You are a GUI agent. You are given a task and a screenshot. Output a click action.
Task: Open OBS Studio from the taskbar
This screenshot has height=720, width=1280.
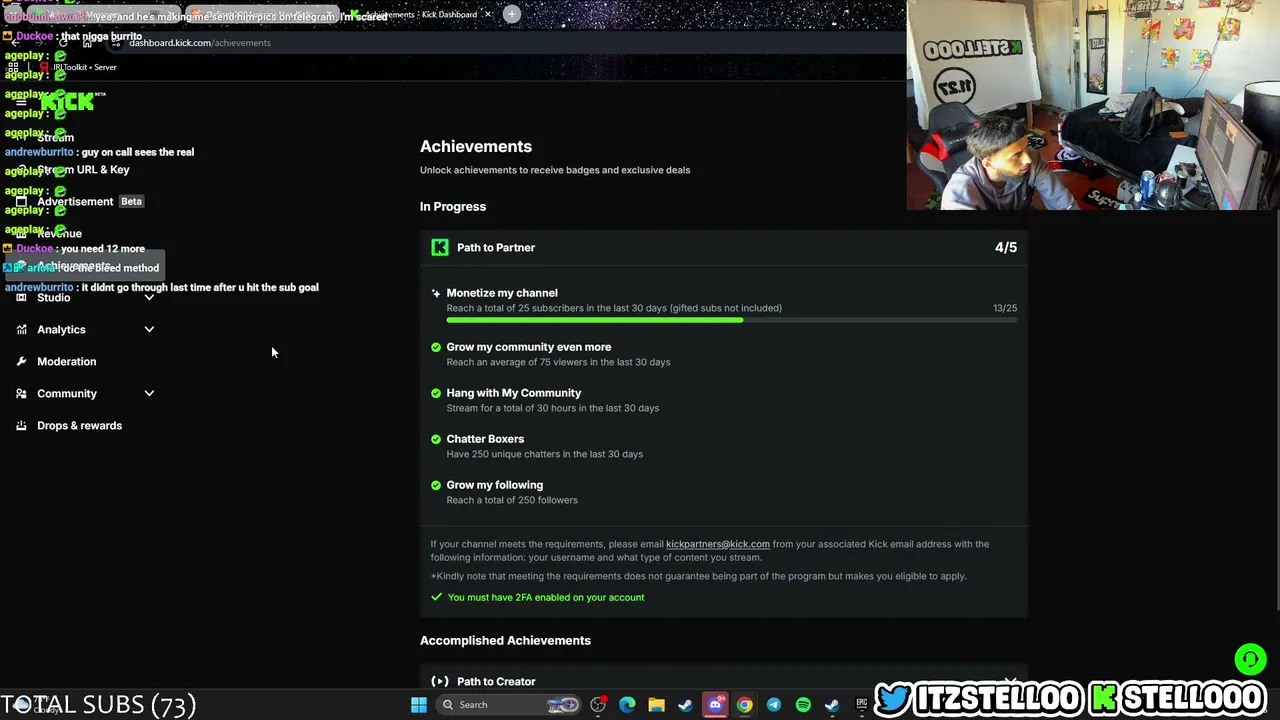click(598, 705)
